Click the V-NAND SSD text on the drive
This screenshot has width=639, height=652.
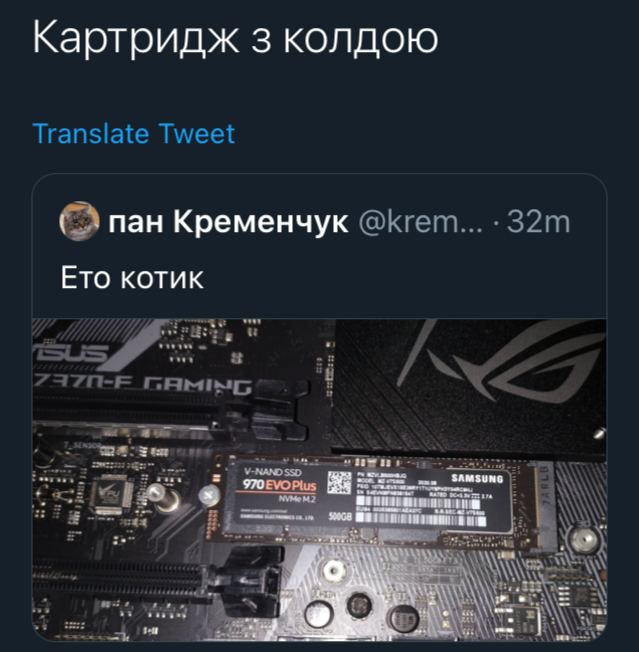point(273,472)
